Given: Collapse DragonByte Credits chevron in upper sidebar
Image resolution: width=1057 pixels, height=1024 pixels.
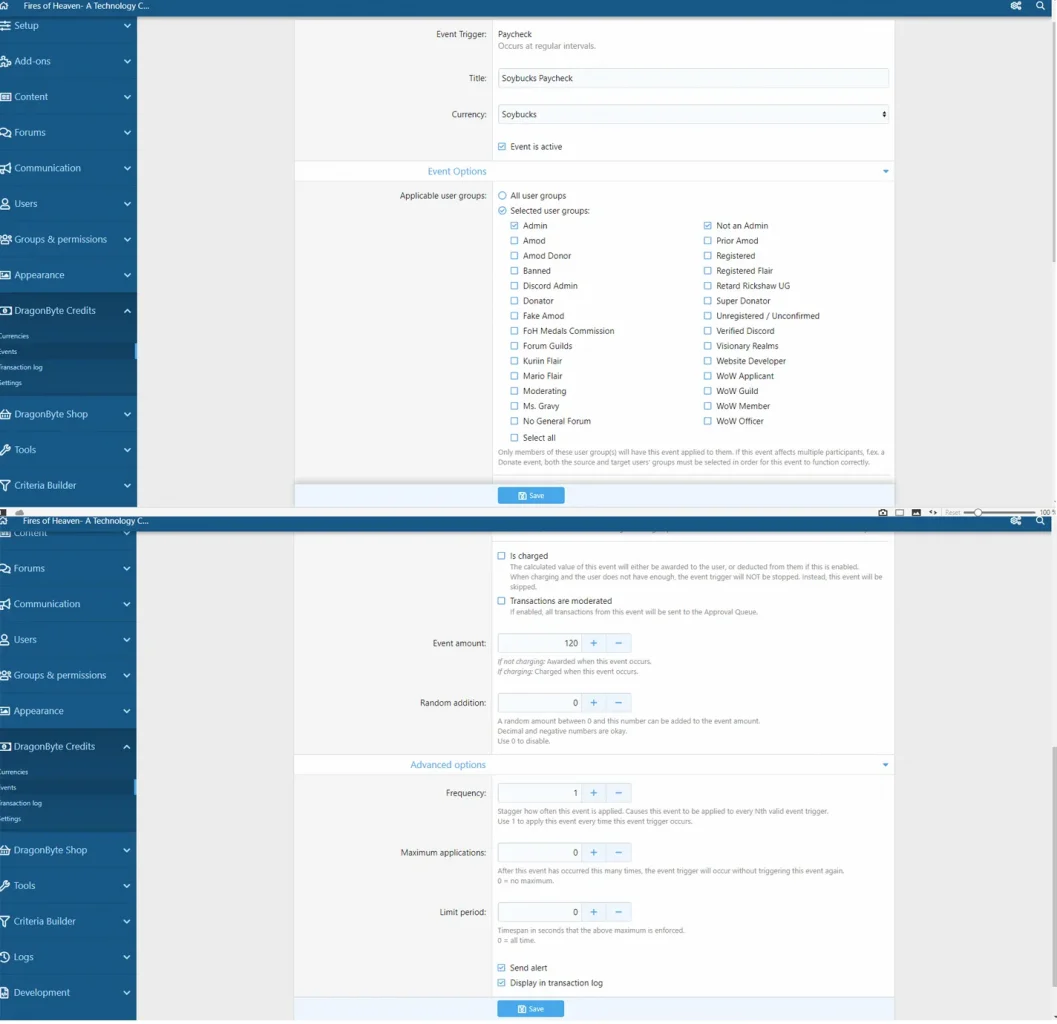Looking at the screenshot, I should pos(127,311).
